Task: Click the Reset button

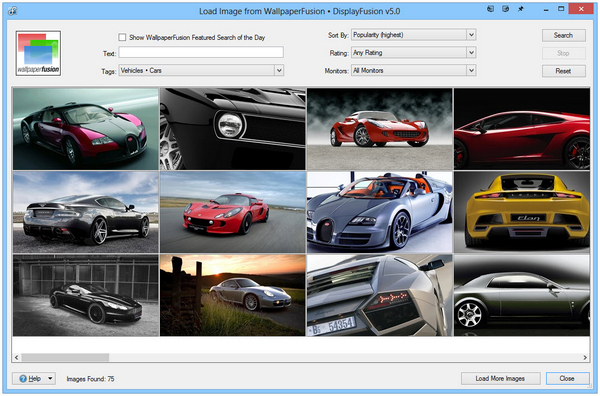Action: (564, 71)
